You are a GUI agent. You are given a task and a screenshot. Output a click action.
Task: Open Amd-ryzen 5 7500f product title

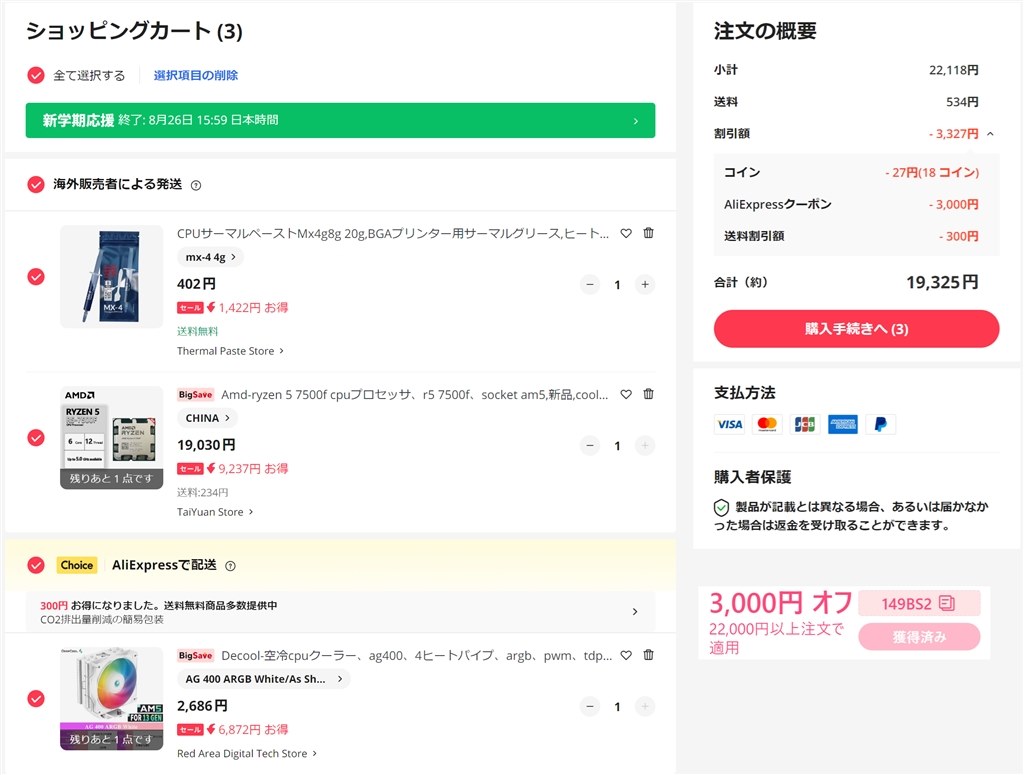(415, 395)
